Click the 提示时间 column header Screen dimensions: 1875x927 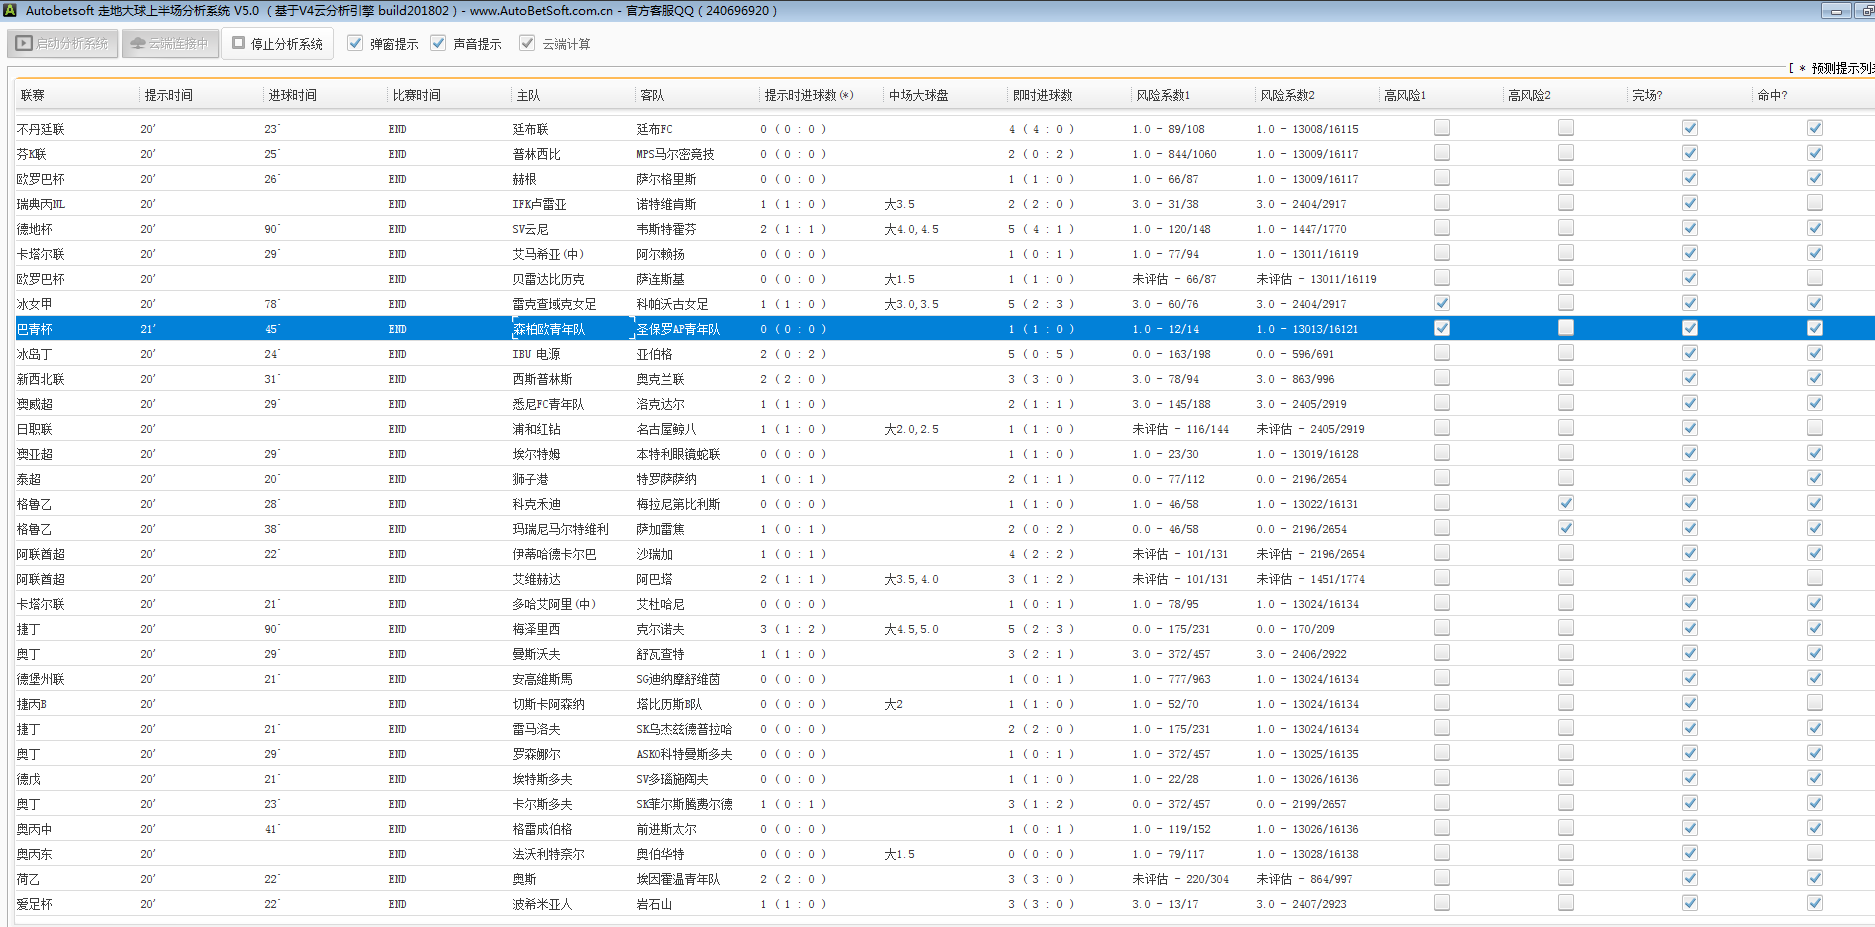[x=168, y=96]
